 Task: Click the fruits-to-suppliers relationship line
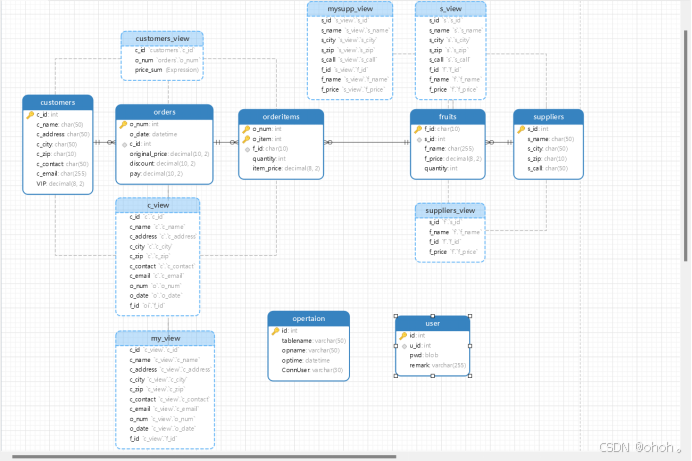tap(499, 142)
